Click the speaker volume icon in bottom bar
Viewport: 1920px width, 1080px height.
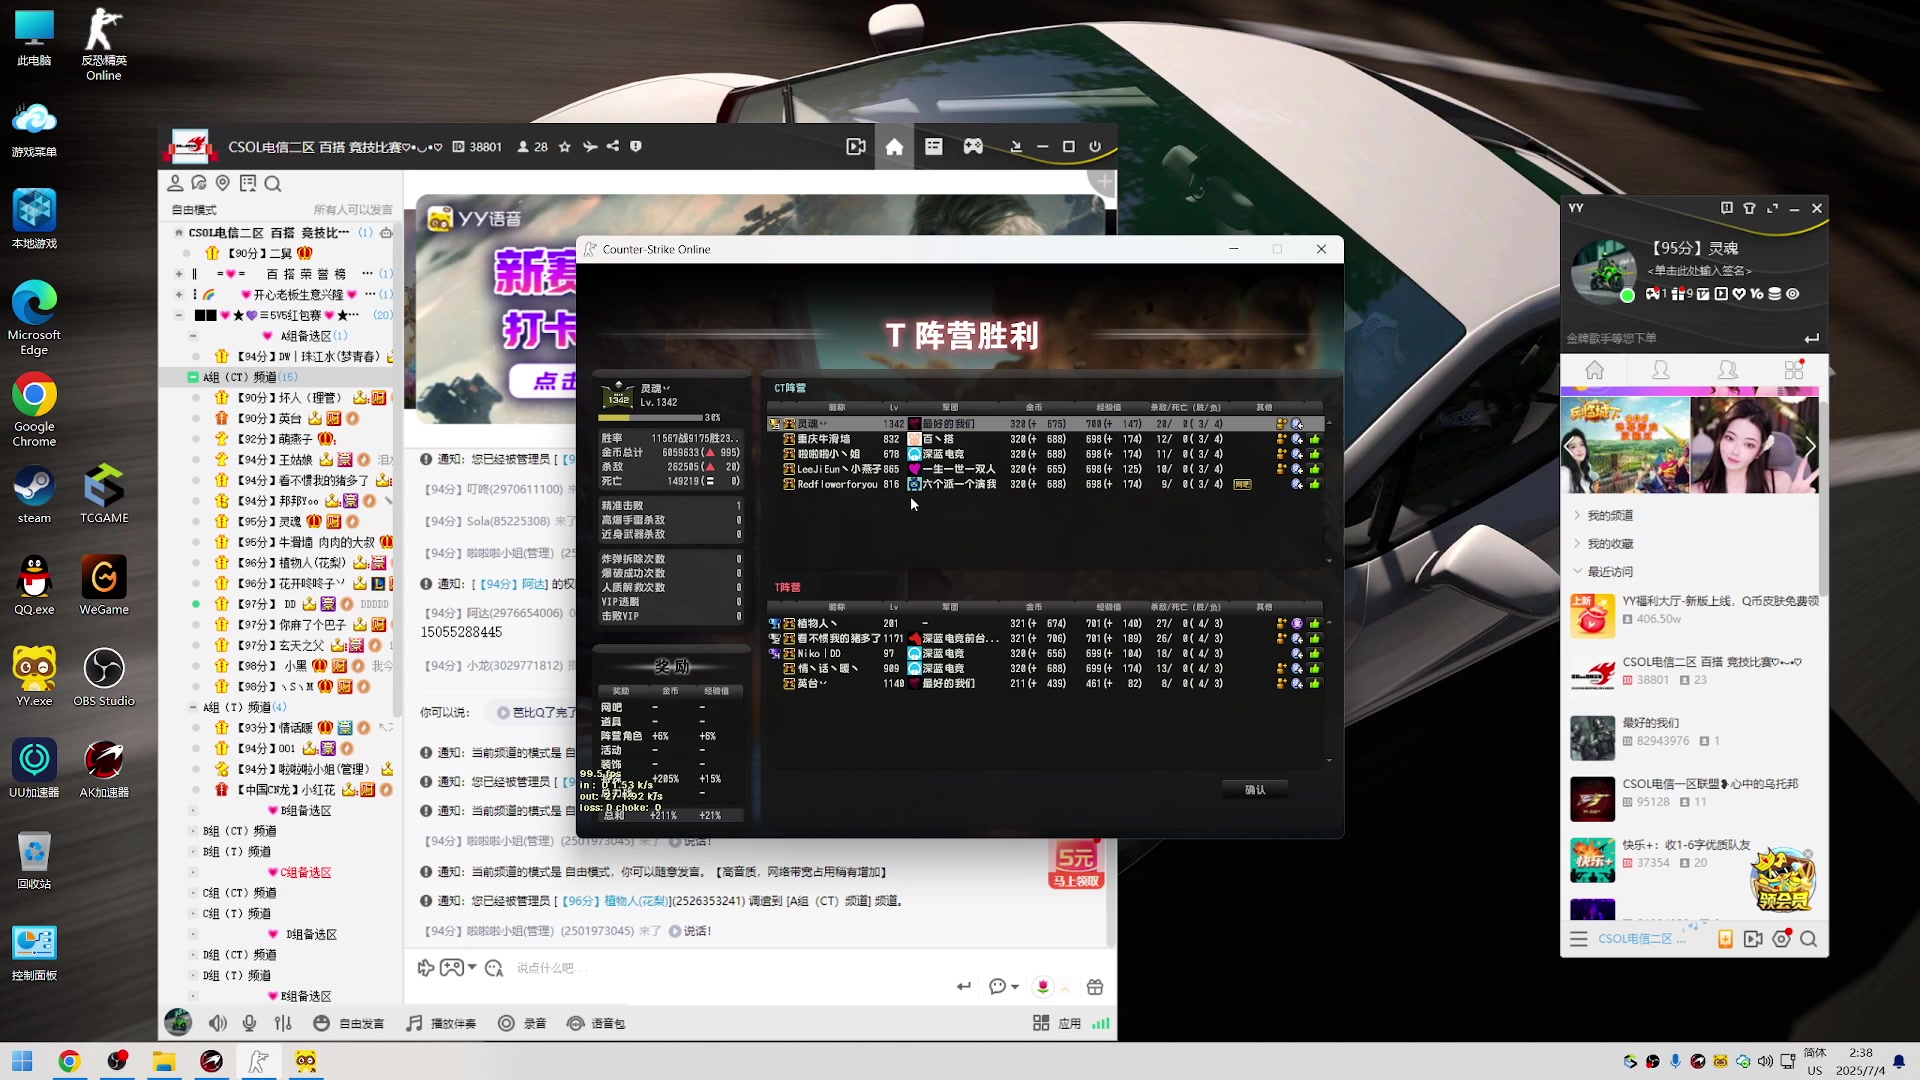tap(218, 1023)
